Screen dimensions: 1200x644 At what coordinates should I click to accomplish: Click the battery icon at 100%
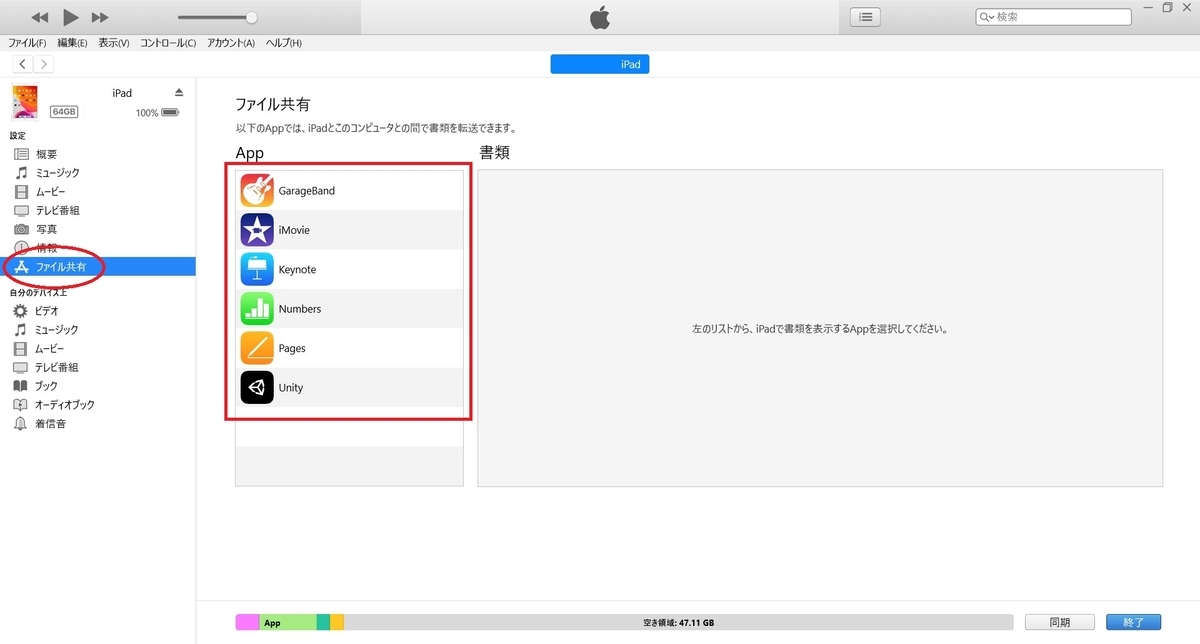170,113
